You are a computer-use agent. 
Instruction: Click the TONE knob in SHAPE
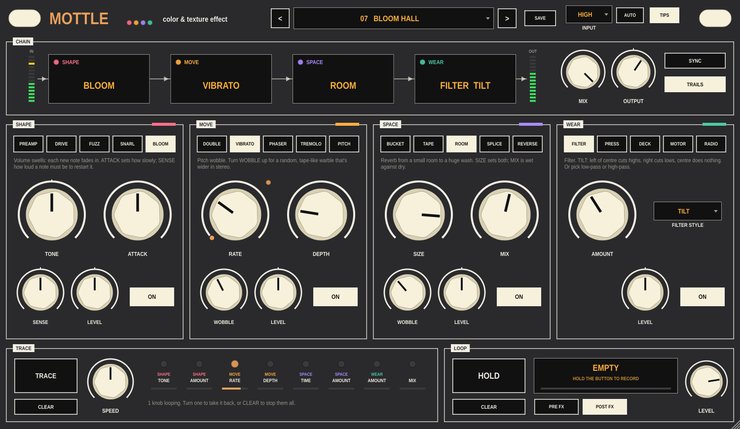(x=52, y=214)
